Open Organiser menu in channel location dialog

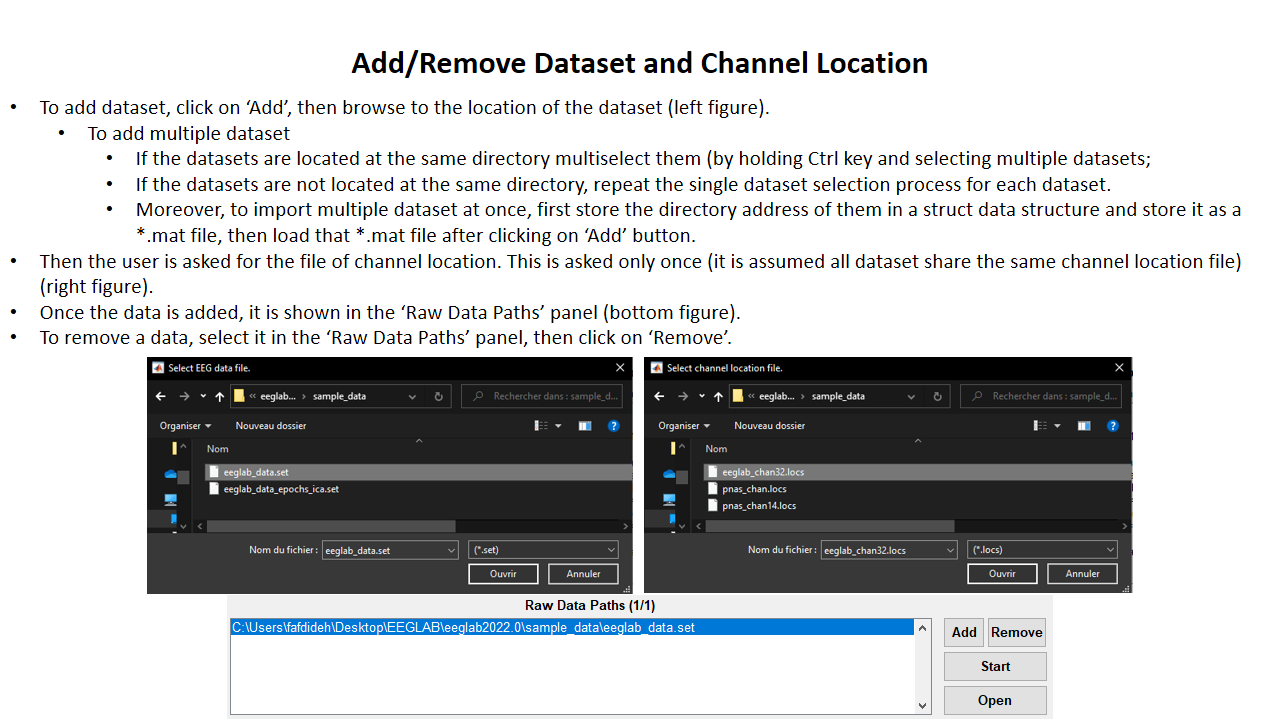click(684, 426)
